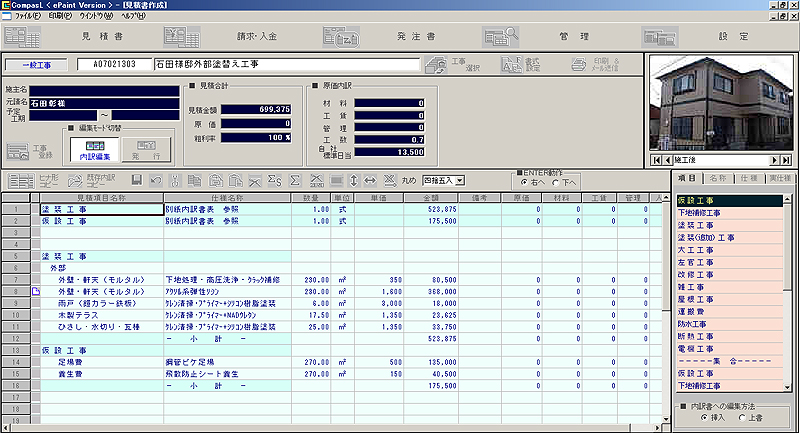Switch to 内訳編集 edit mode

pos(97,150)
